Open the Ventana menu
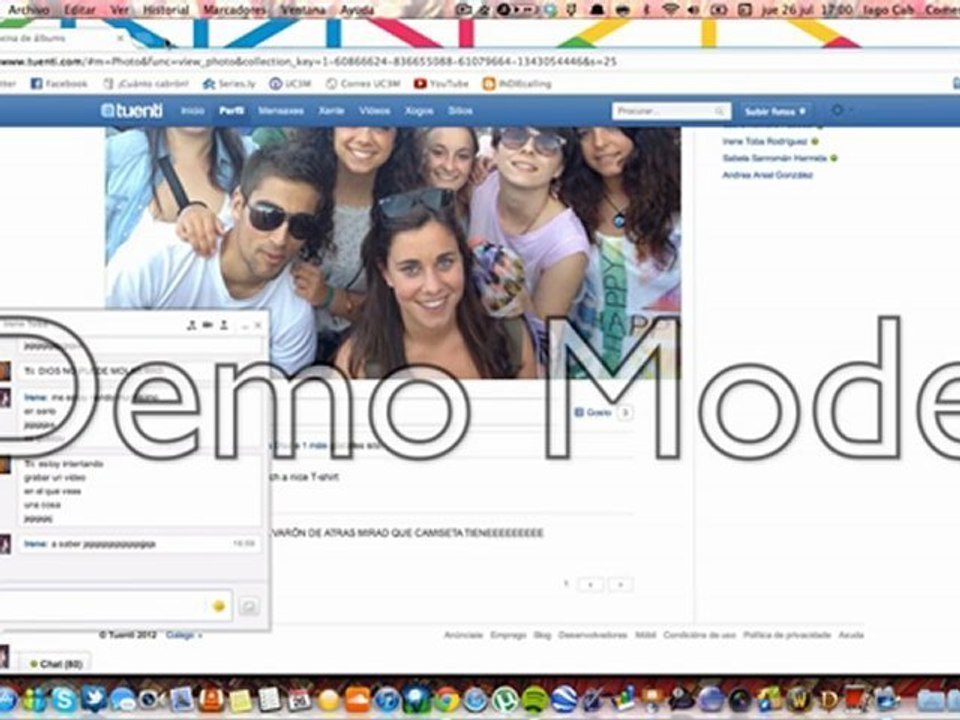This screenshot has height=720, width=960. pos(303,10)
